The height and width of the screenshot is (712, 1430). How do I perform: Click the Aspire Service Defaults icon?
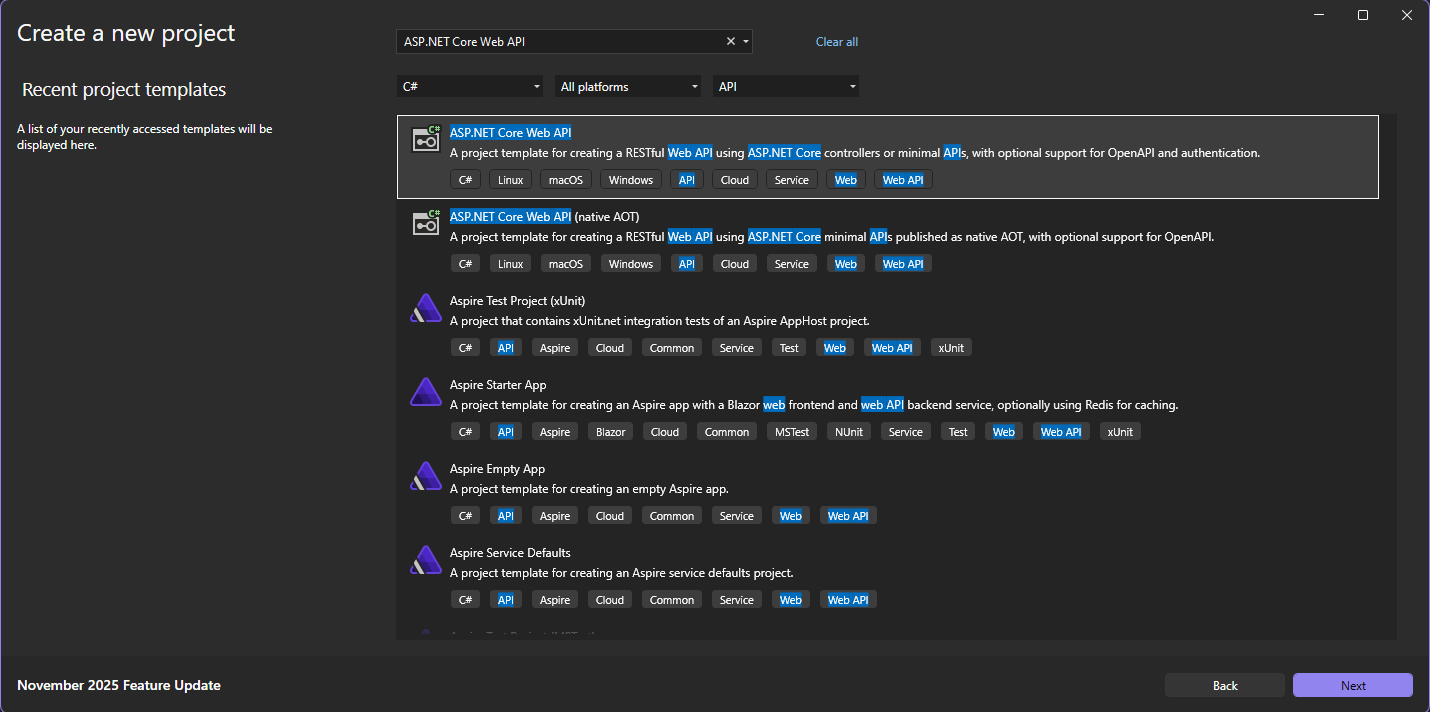(x=425, y=560)
